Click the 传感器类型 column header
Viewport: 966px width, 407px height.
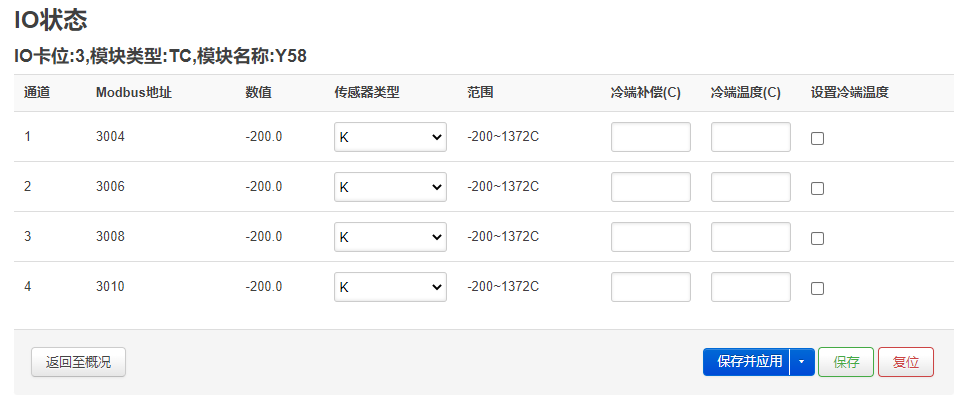(x=367, y=93)
